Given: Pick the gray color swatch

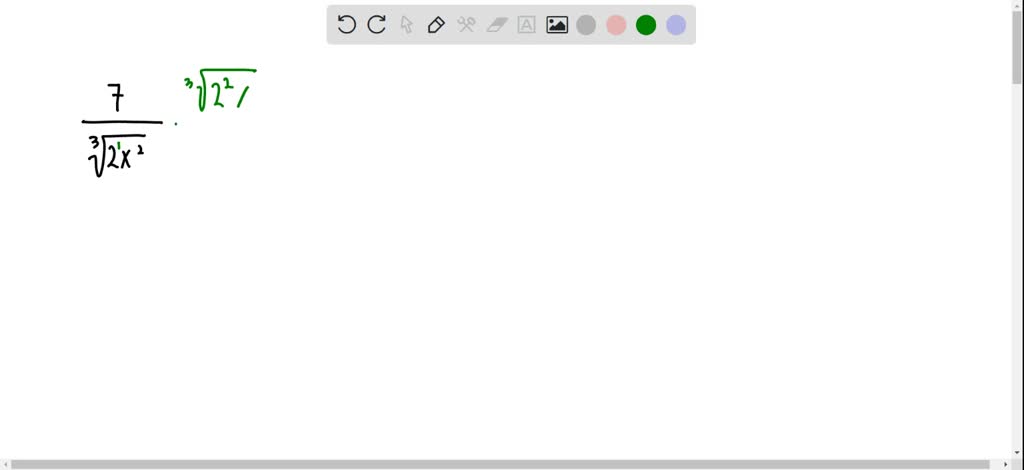Looking at the screenshot, I should pyautogui.click(x=586, y=25).
